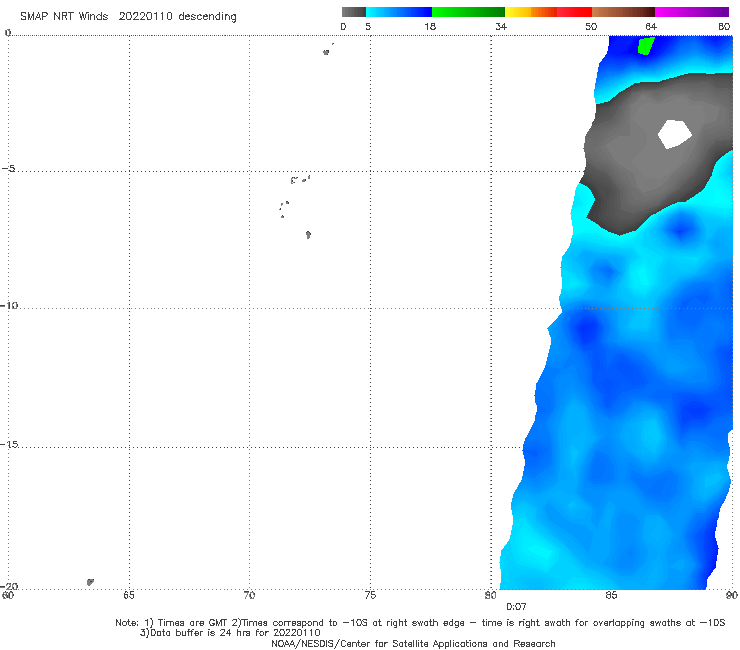This screenshot has height=650, width=740.
Task: Click the magenta-purple segment of the color scale
Action: coord(692,12)
